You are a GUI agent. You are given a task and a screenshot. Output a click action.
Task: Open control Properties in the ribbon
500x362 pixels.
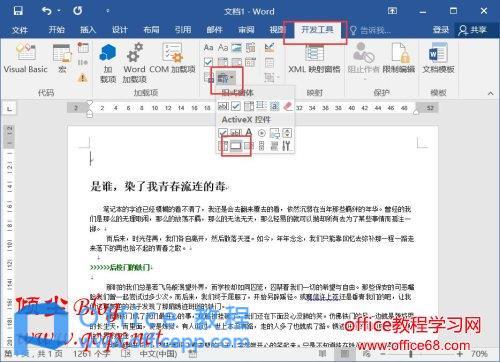point(269,63)
